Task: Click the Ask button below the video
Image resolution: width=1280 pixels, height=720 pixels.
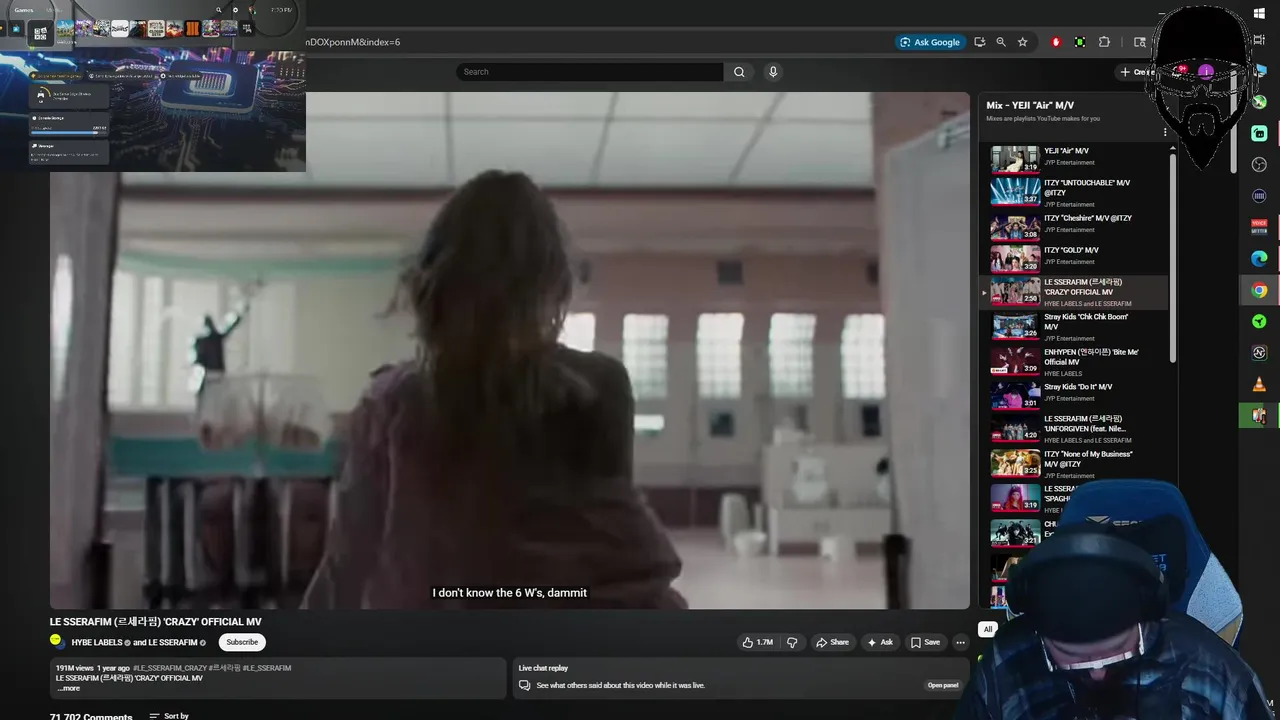Action: (880, 642)
